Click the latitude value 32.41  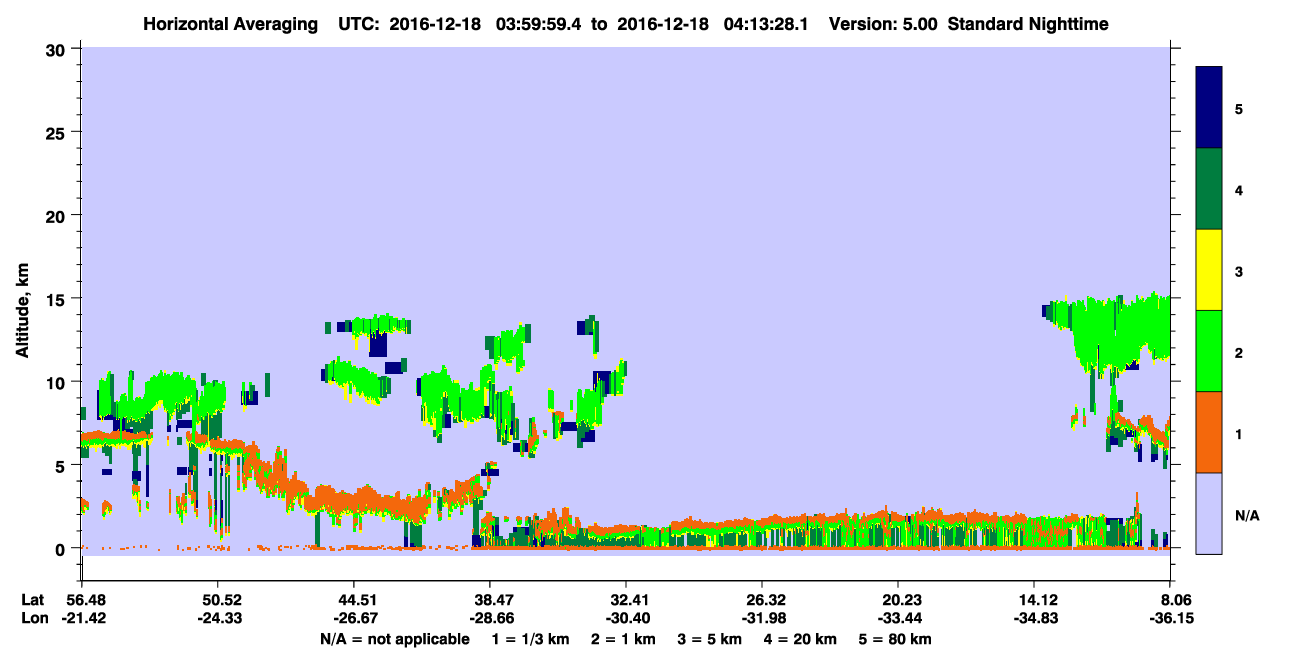coord(626,600)
